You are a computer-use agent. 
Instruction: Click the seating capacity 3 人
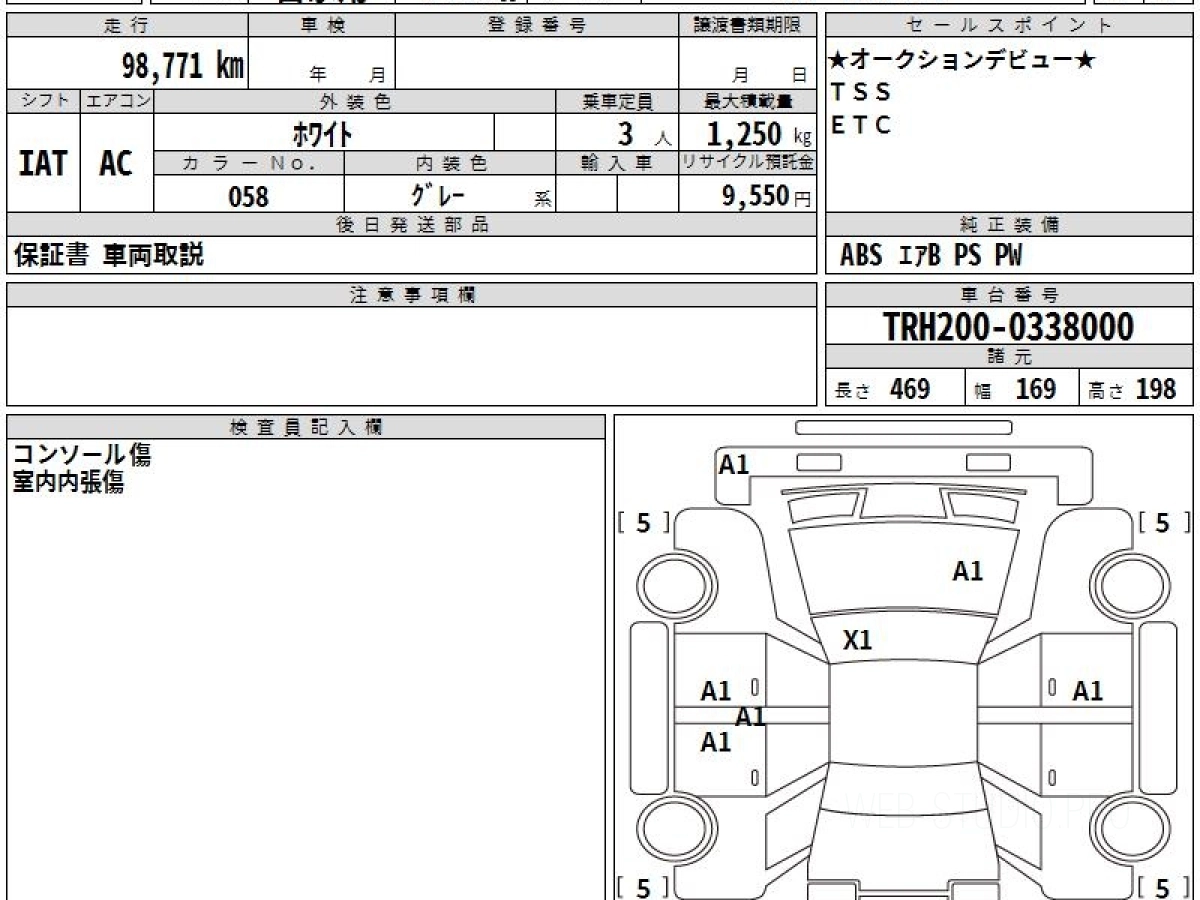643,134
